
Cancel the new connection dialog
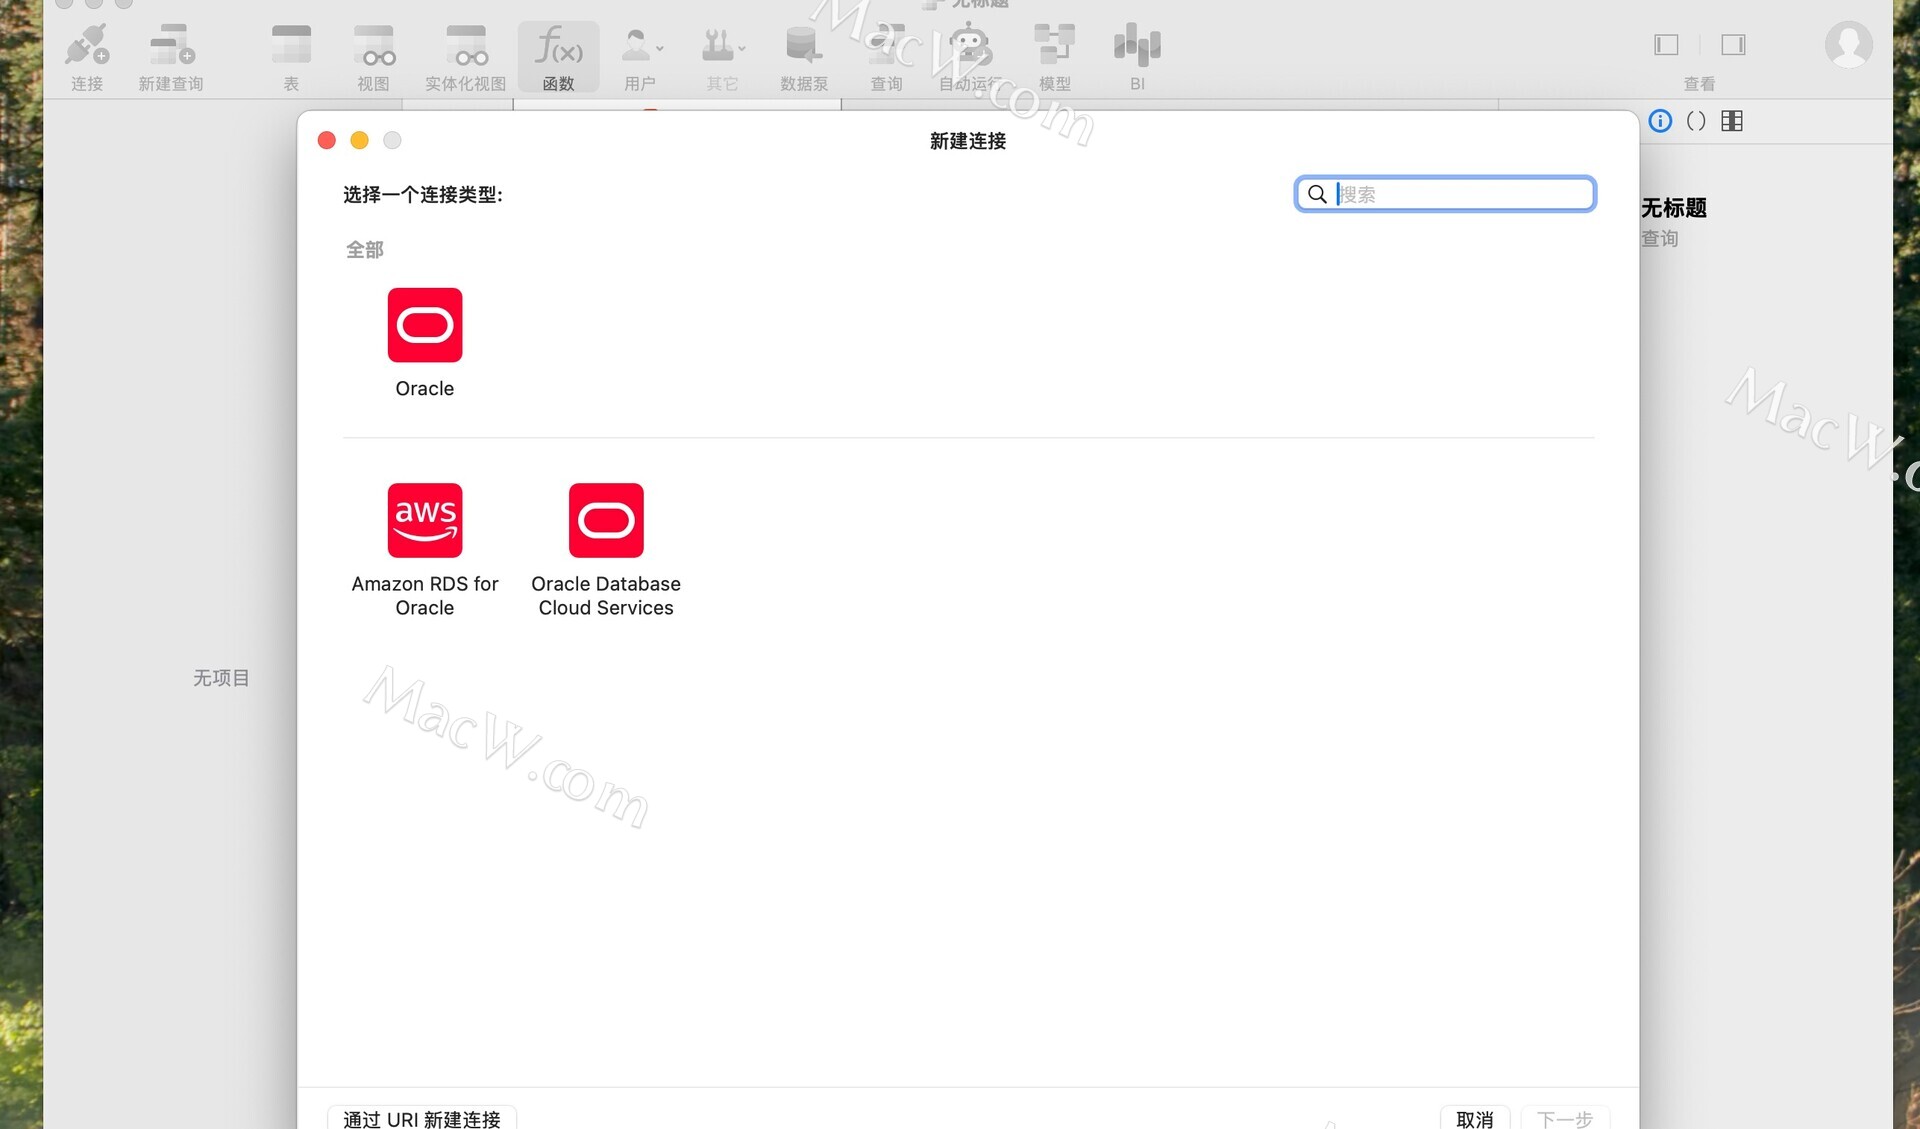[1475, 1119]
